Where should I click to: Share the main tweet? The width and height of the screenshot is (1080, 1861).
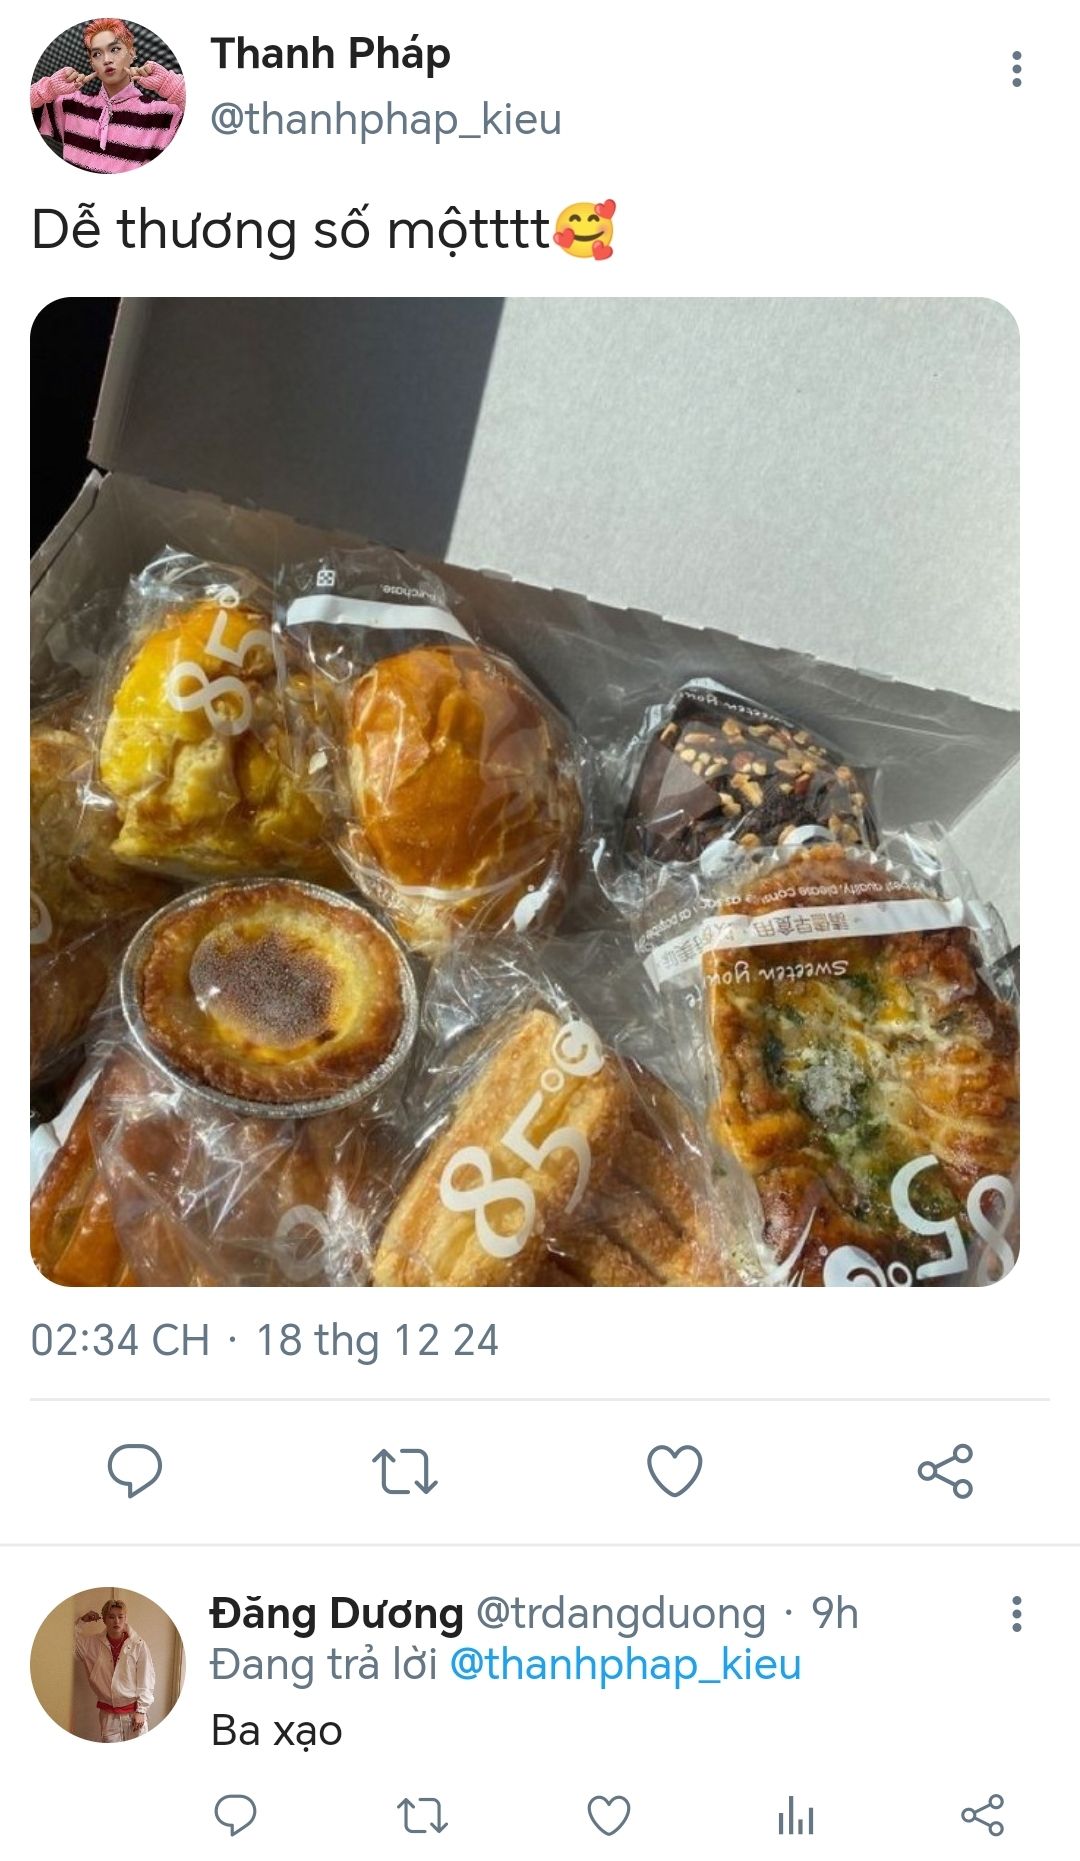point(945,1471)
